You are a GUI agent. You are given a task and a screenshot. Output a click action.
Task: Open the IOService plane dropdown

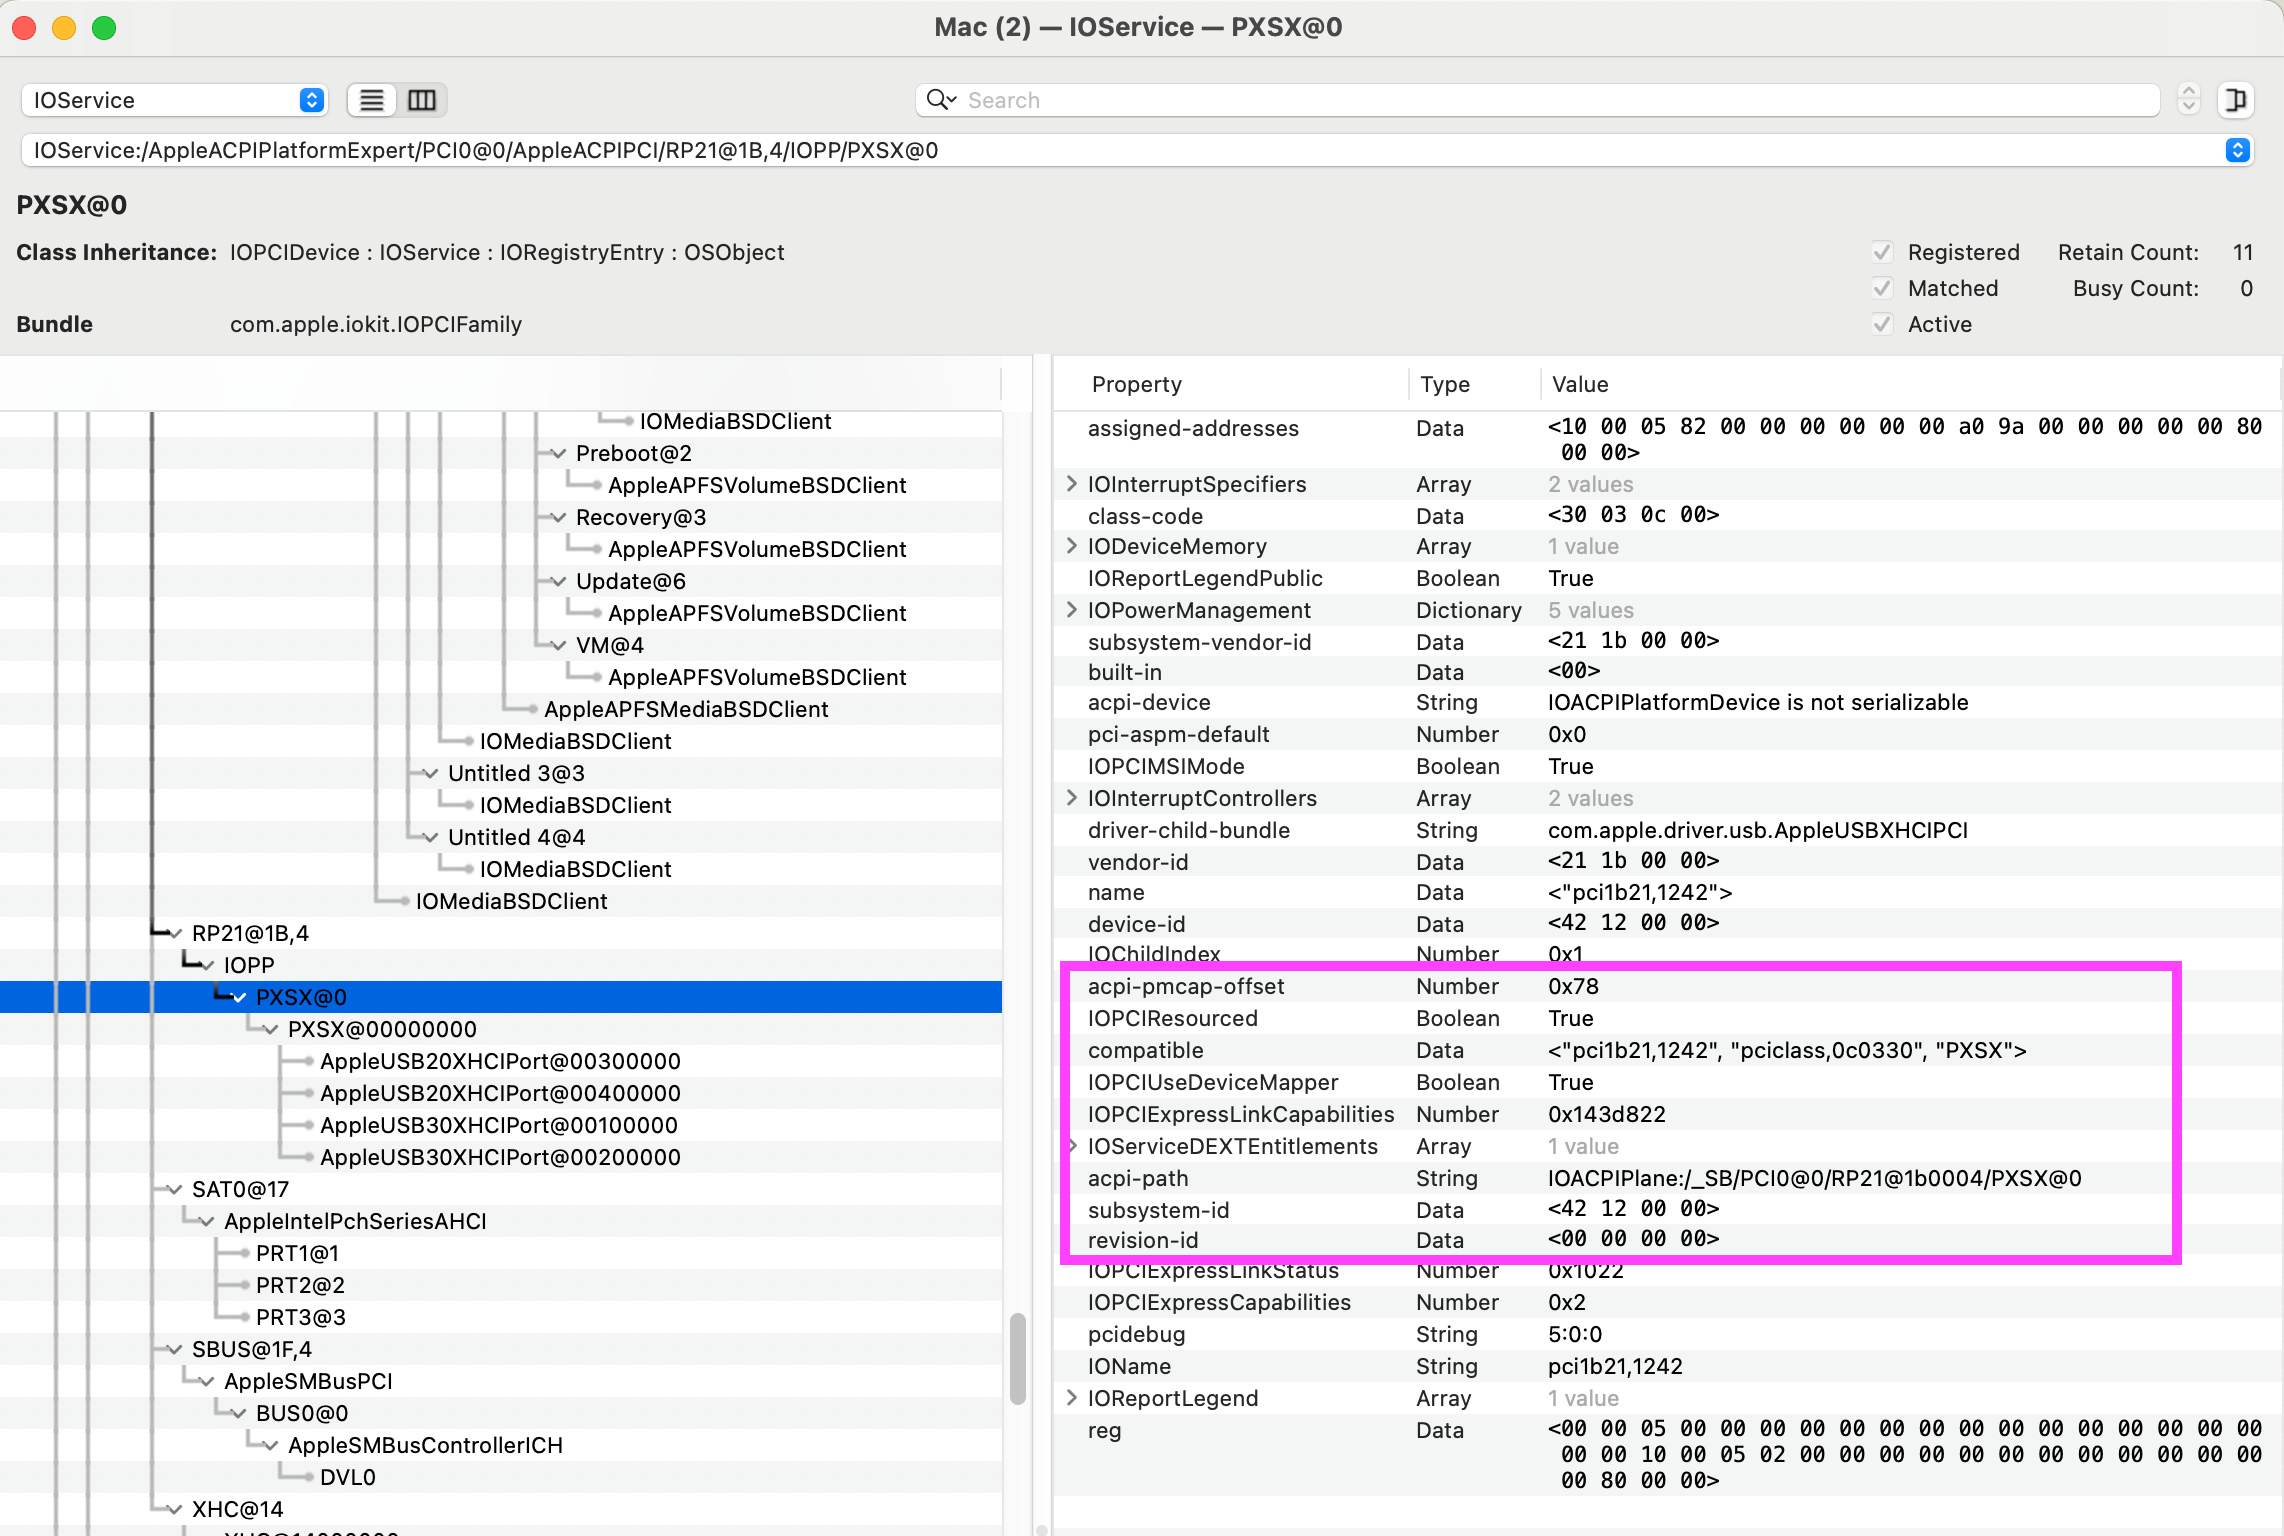tap(174, 100)
